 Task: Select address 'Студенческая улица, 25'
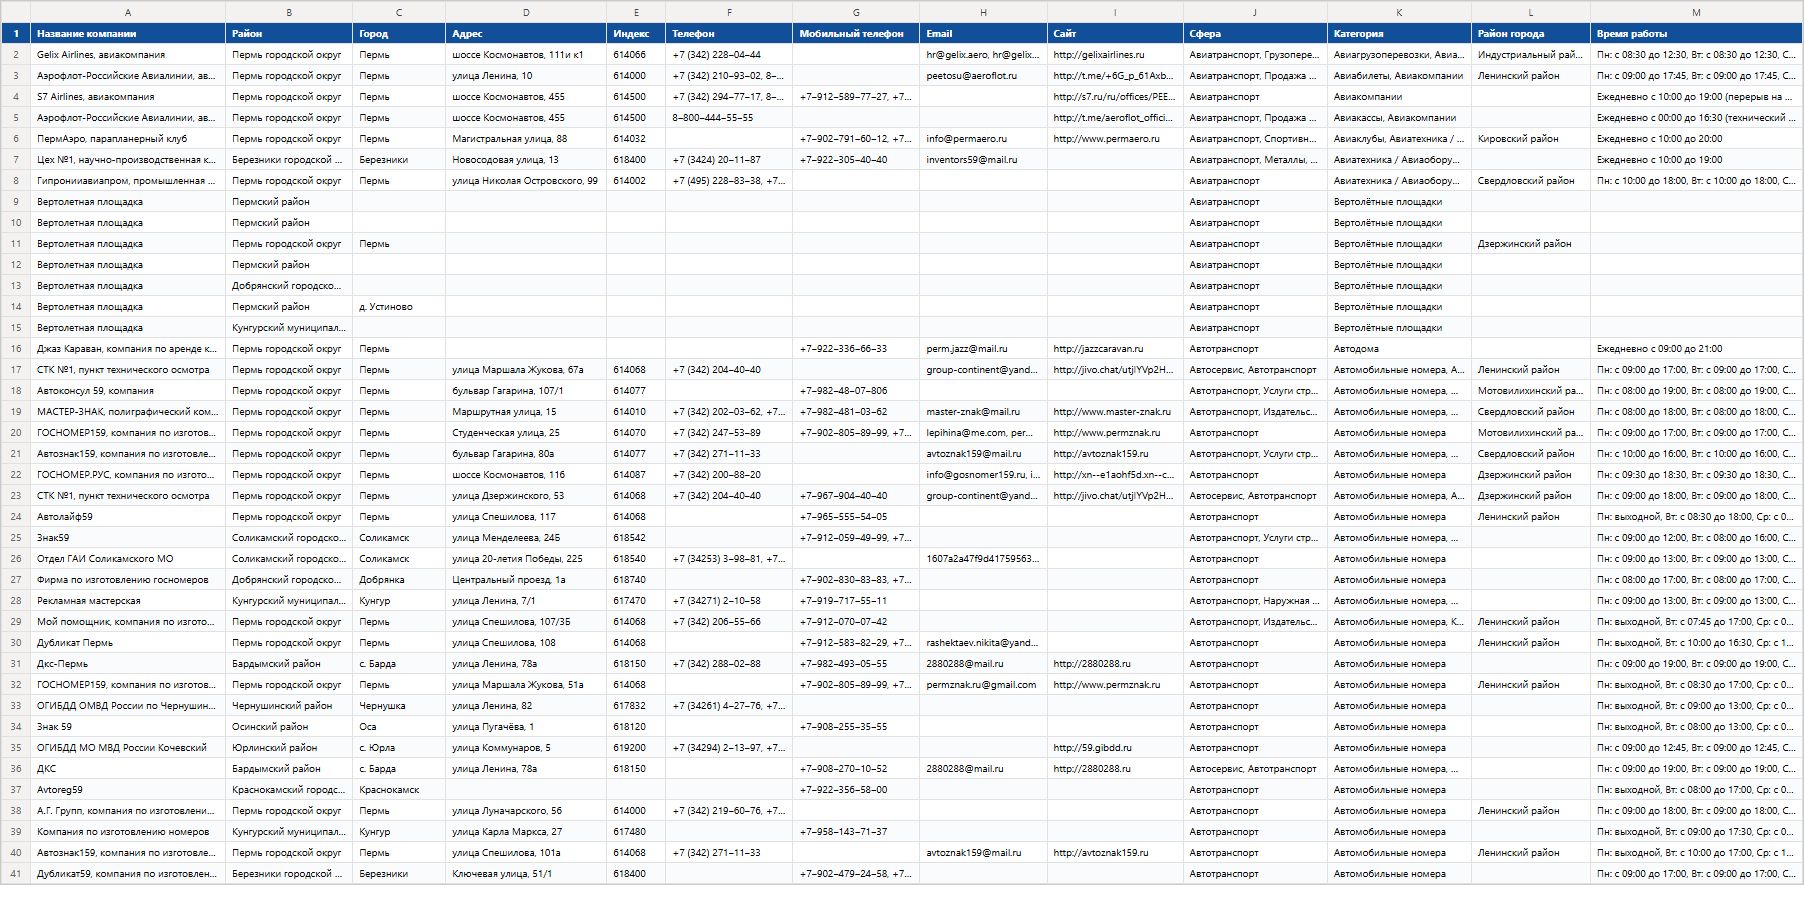coord(526,433)
